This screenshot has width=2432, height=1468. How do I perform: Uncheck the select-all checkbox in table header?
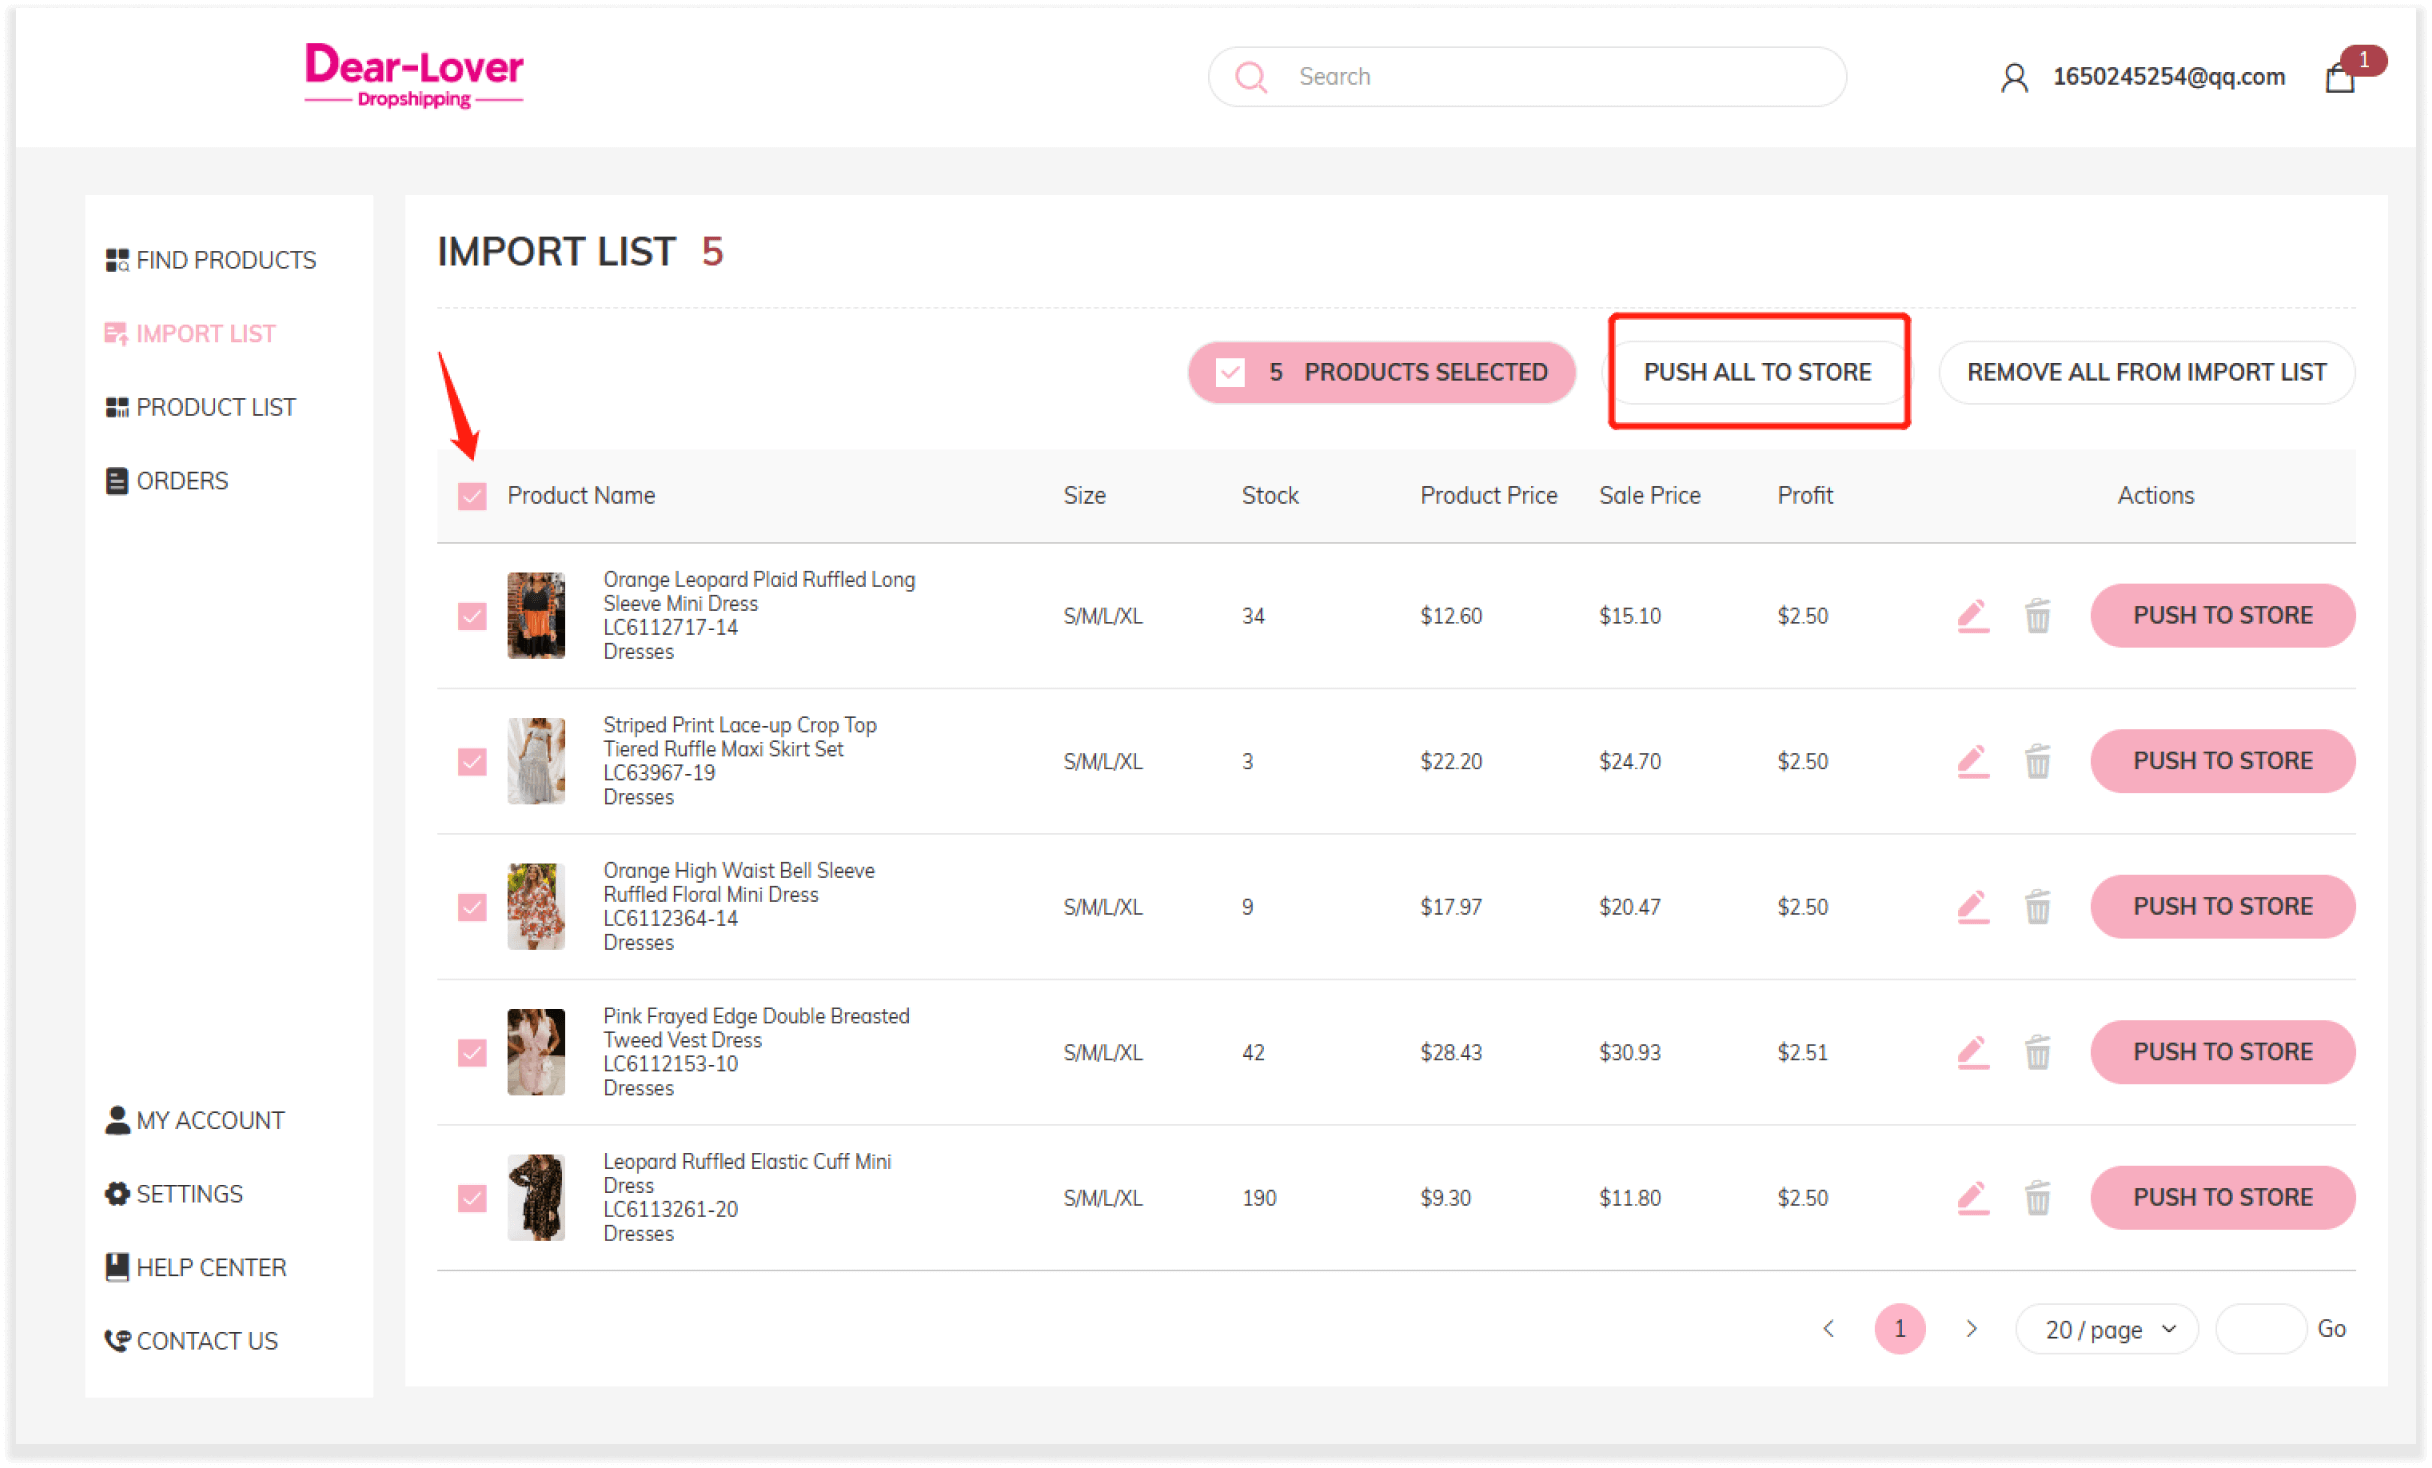[x=471, y=494]
